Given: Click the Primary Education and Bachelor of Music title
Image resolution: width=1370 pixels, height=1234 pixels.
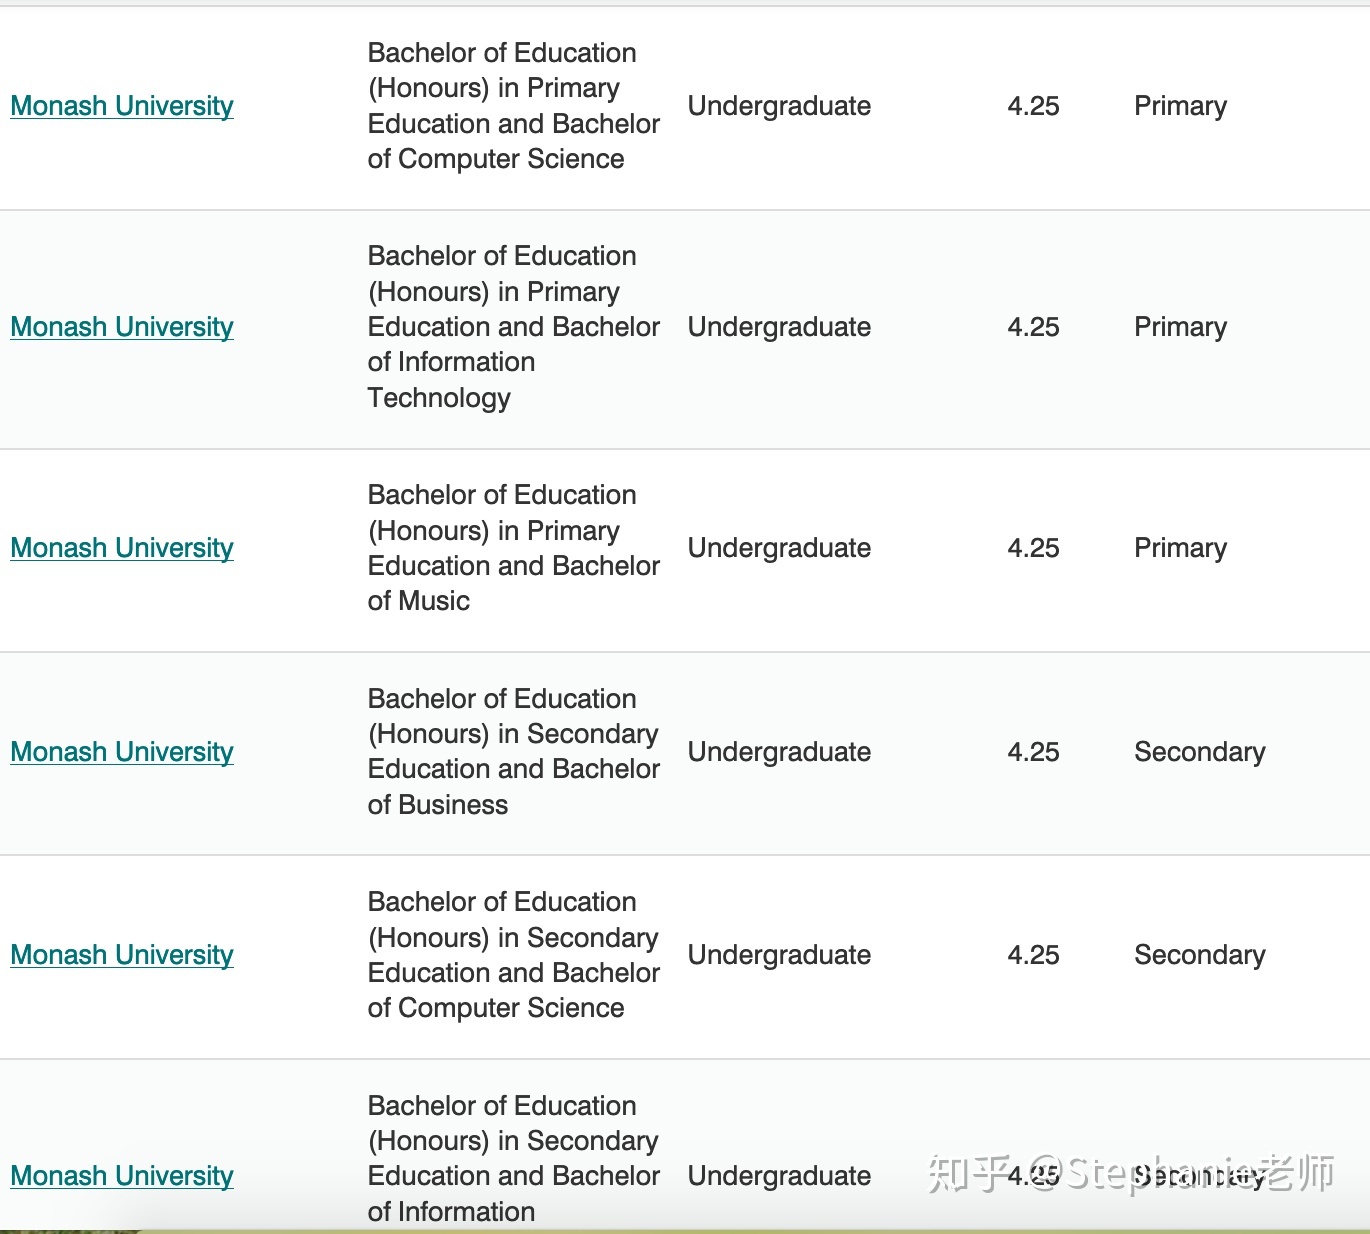Looking at the screenshot, I should click(514, 548).
